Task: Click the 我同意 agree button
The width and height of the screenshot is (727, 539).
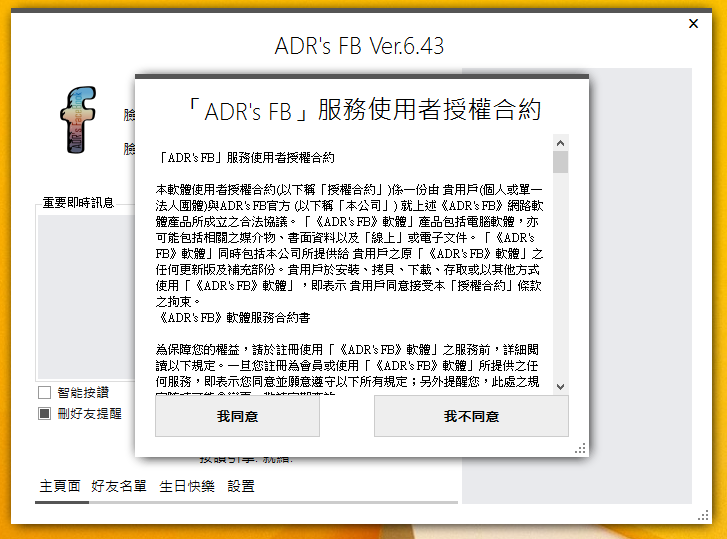Action: tap(237, 416)
